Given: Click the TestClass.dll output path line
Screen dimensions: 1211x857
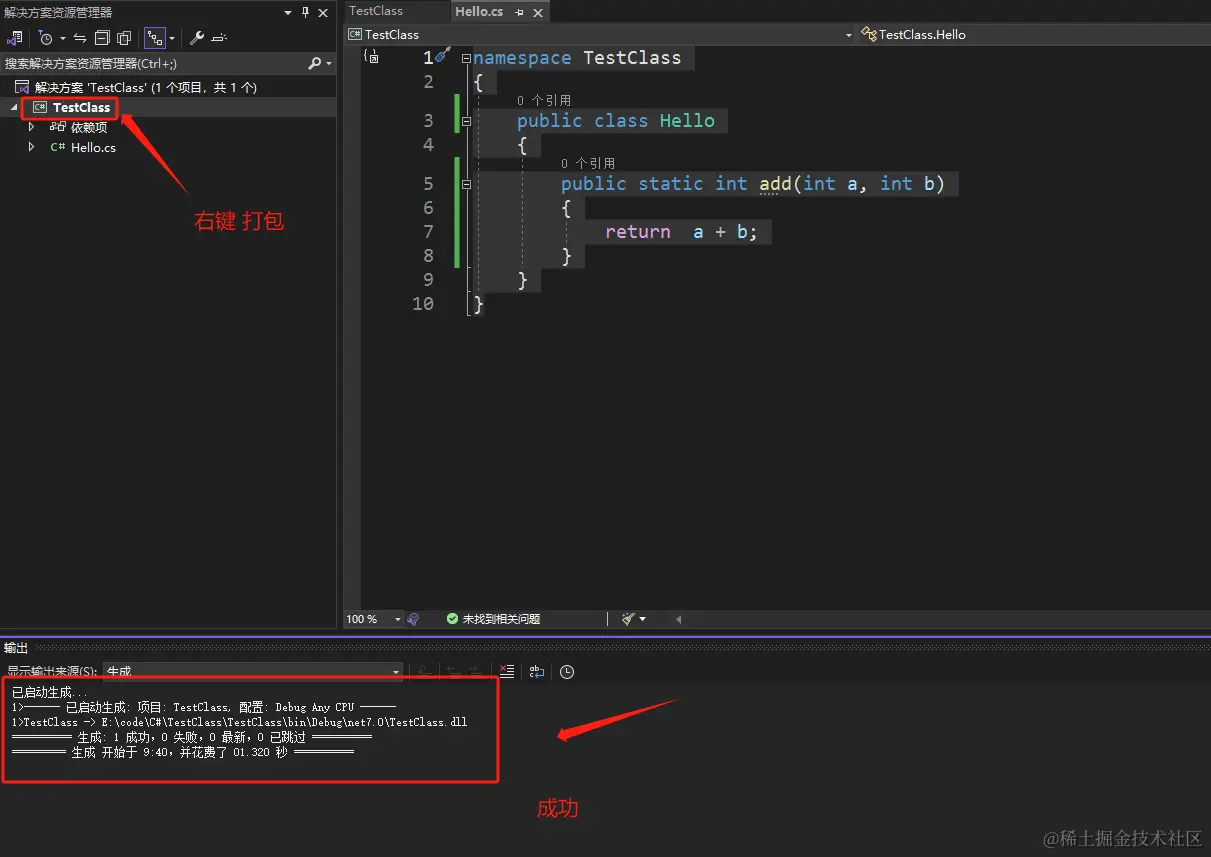Looking at the screenshot, I should pos(239,722).
